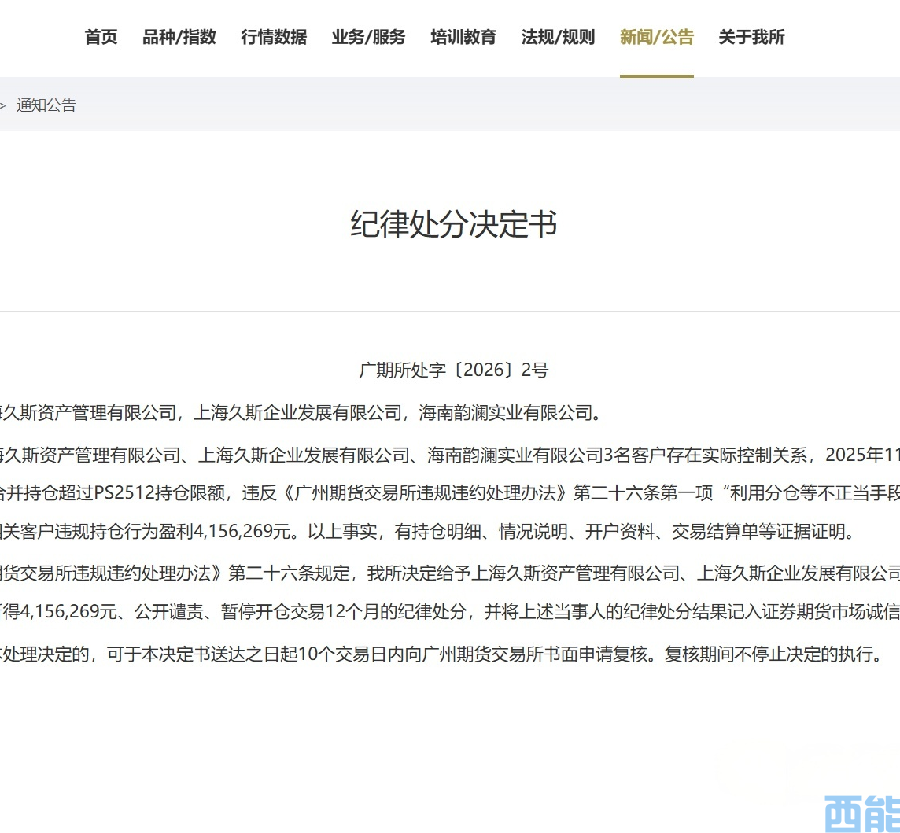Follow the 通知公告 breadcrumb link
This screenshot has height=833, width=900.
[x=46, y=106]
